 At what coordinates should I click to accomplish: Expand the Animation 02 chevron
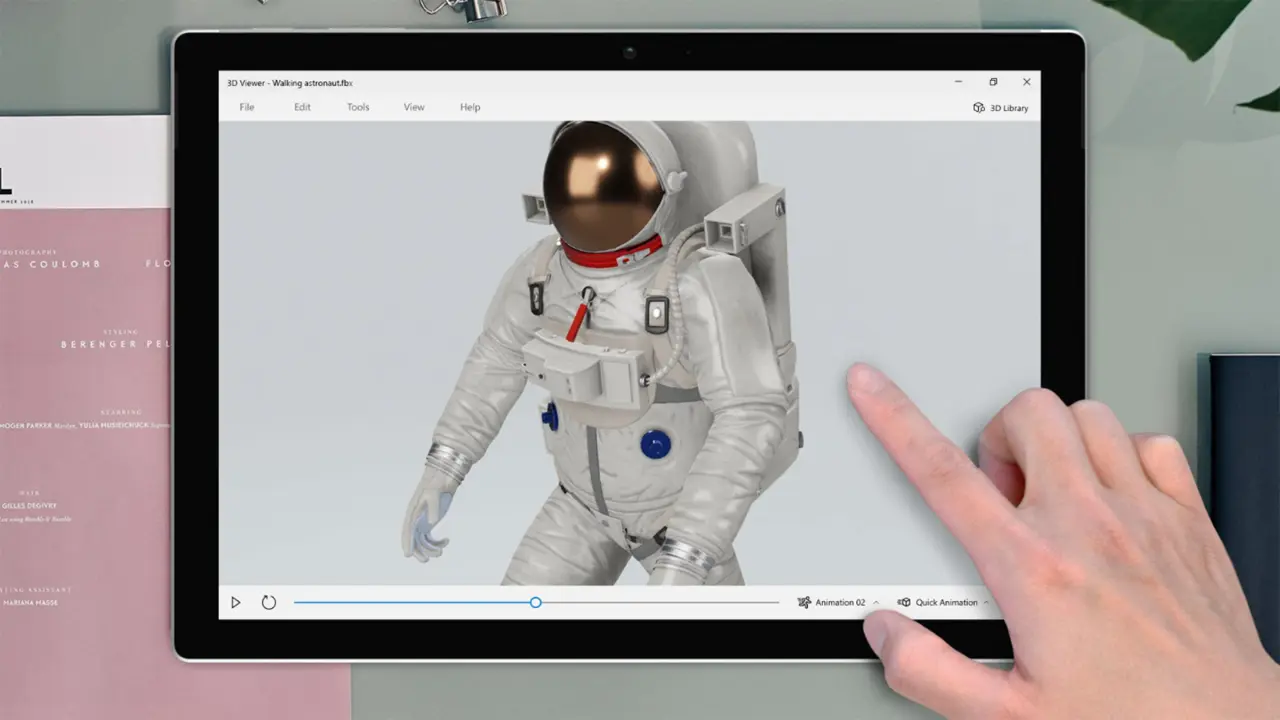[876, 603]
